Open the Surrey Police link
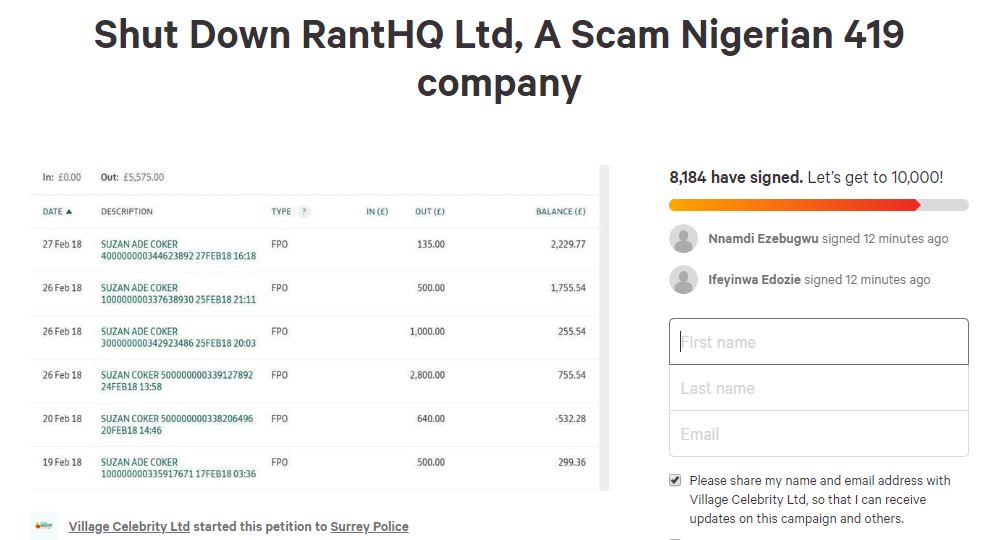The height and width of the screenshot is (540, 987). click(x=369, y=526)
